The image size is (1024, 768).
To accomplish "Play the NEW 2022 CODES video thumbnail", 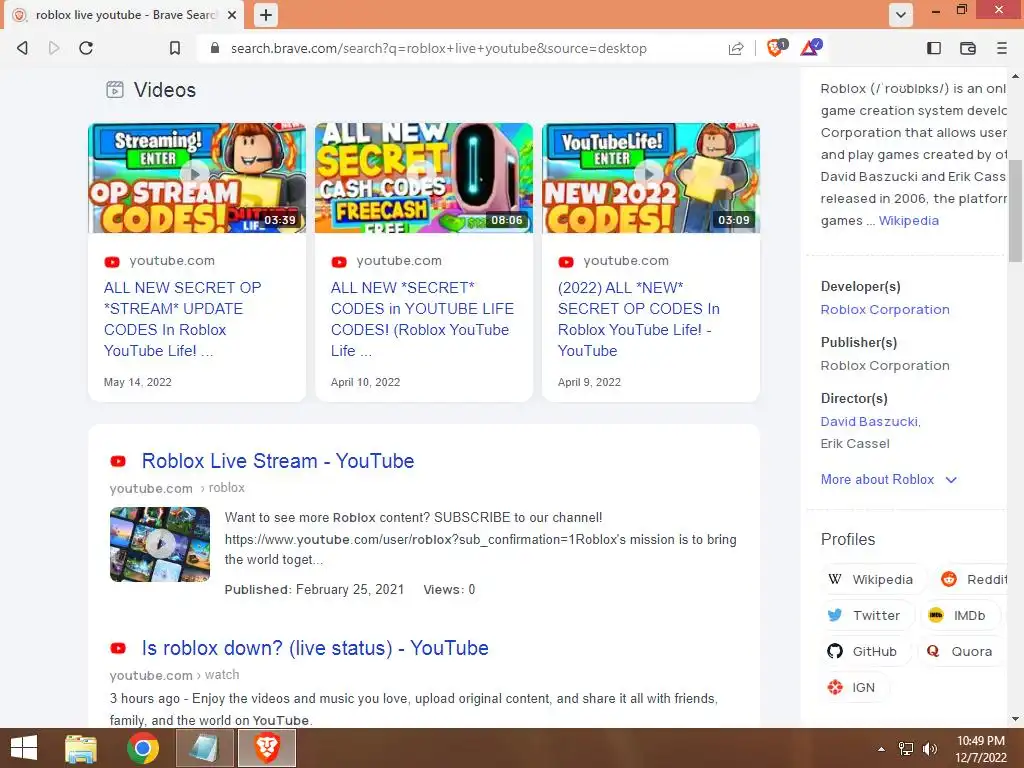I will tap(650, 178).
